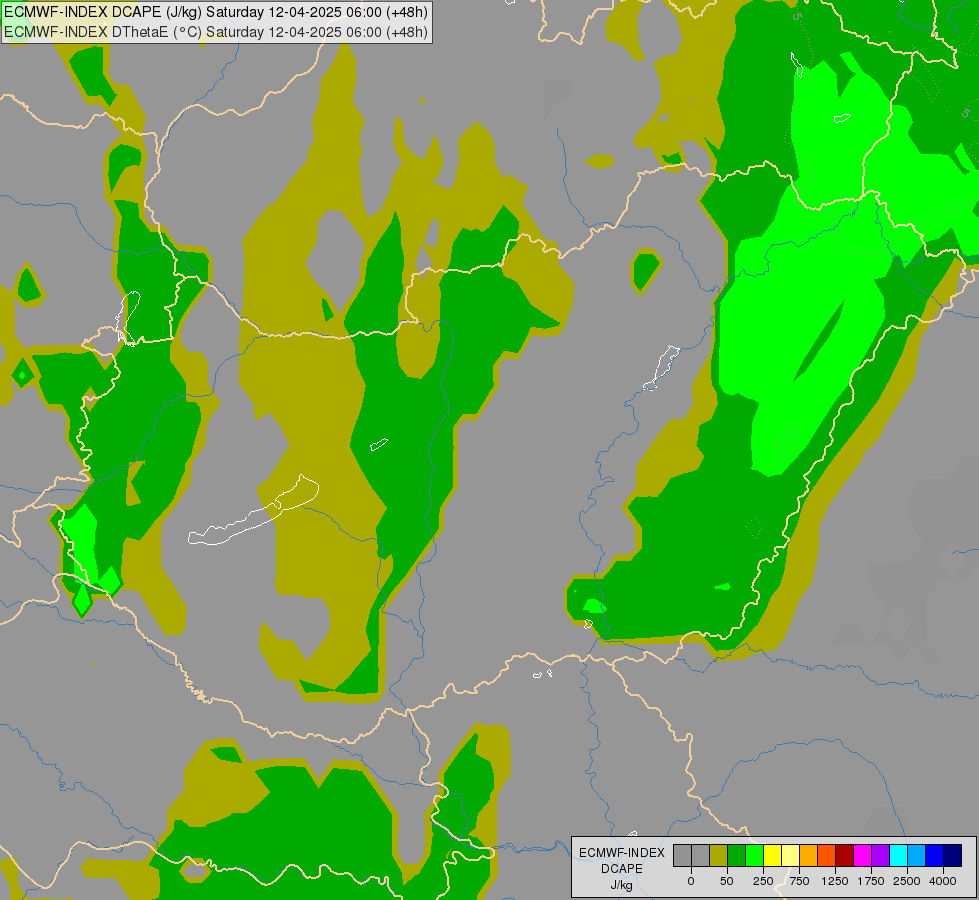Select the dark red legend swatch
The height and width of the screenshot is (900, 979).
coord(845,855)
